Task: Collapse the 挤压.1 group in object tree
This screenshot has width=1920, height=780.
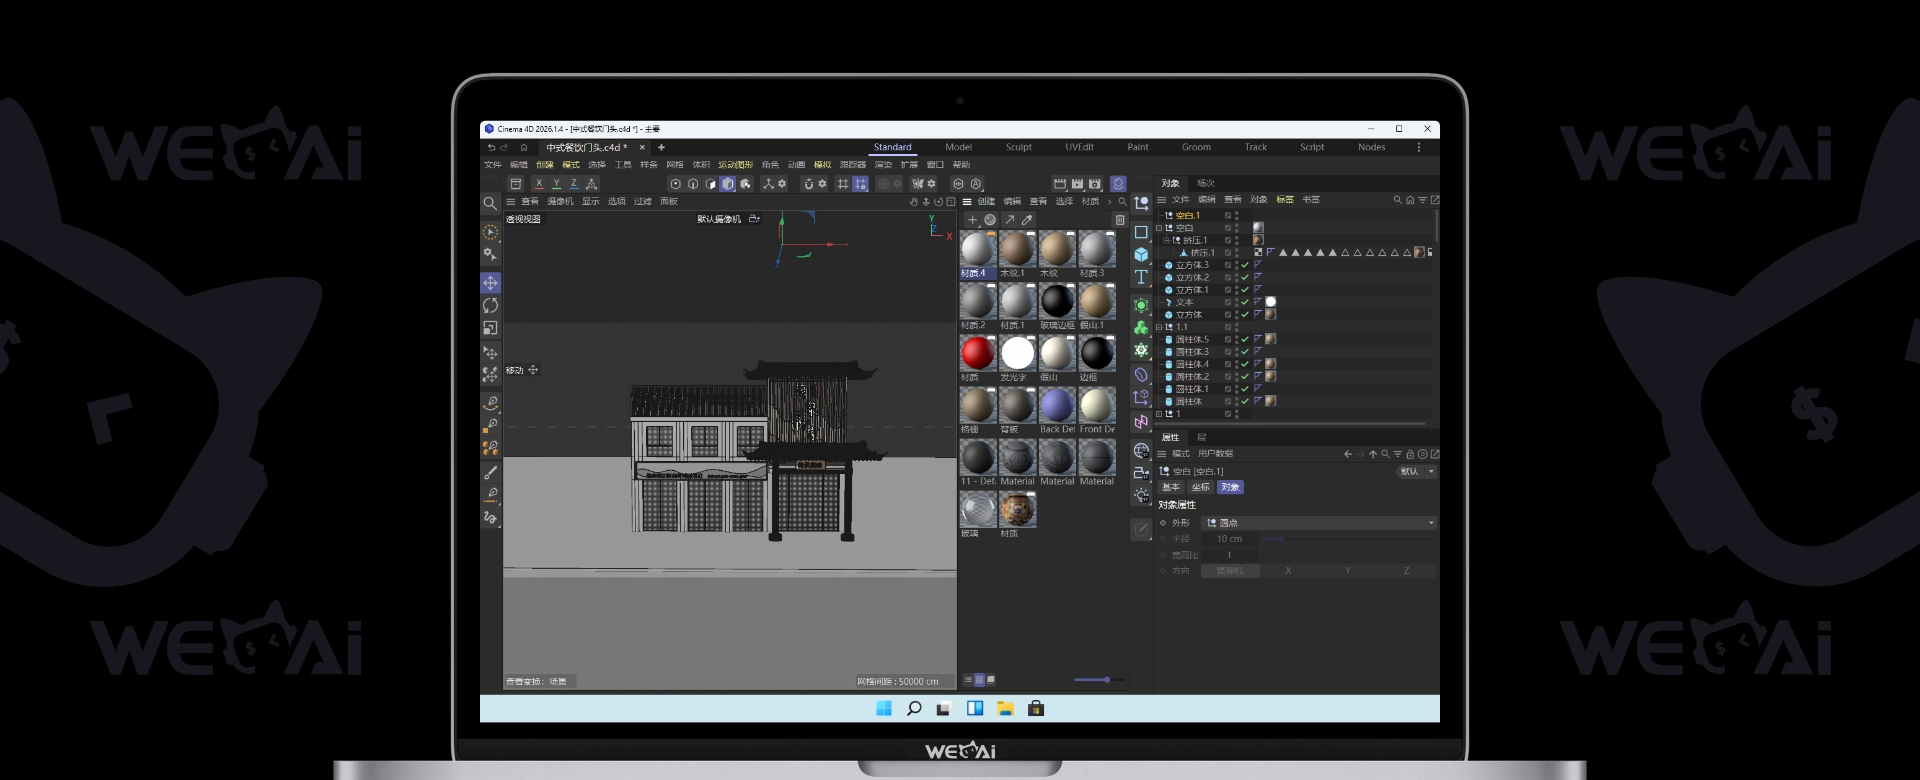Action: tap(1166, 240)
